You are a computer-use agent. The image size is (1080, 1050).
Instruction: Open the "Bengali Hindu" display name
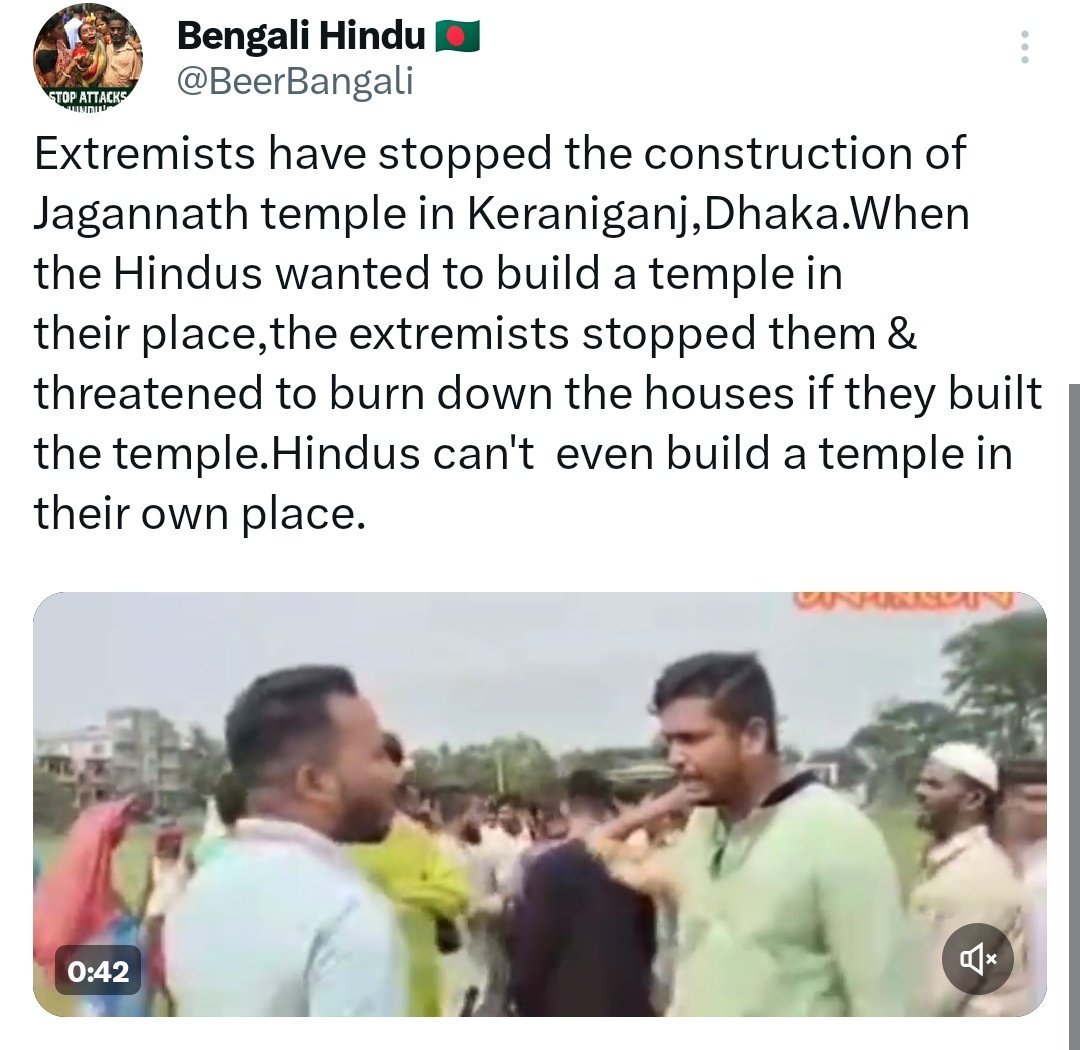[301, 36]
